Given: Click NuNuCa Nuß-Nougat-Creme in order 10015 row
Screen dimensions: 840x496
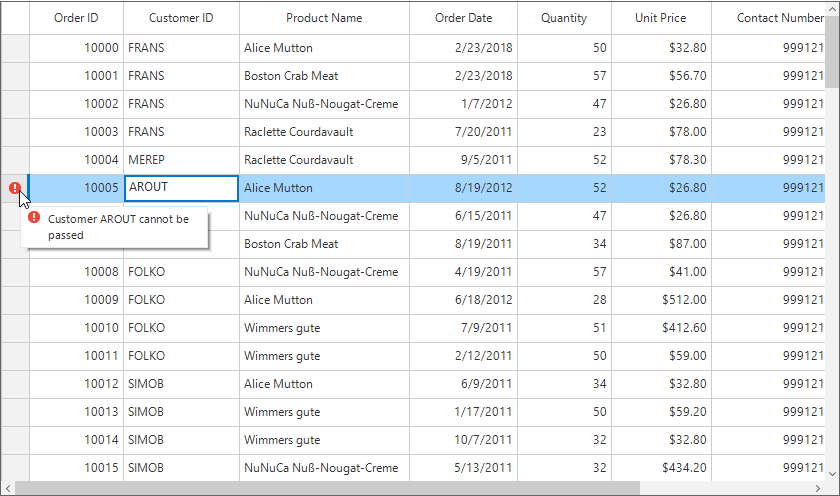Looking at the screenshot, I should click(325, 468).
